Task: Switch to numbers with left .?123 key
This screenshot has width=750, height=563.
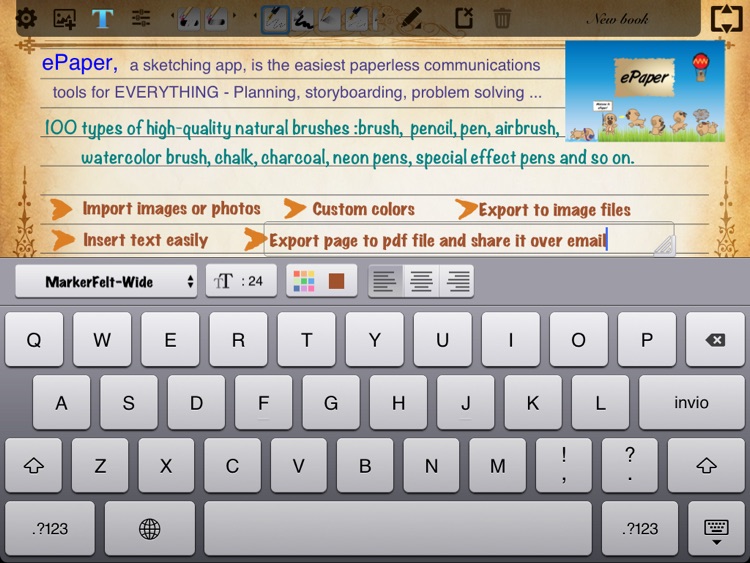Action: pyautogui.click(x=50, y=529)
